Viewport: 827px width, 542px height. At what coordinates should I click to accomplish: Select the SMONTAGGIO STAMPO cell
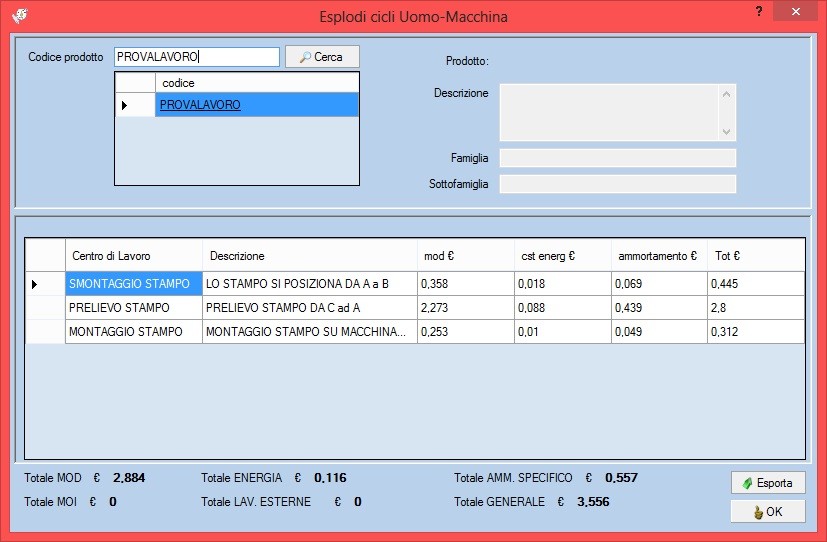(133, 284)
